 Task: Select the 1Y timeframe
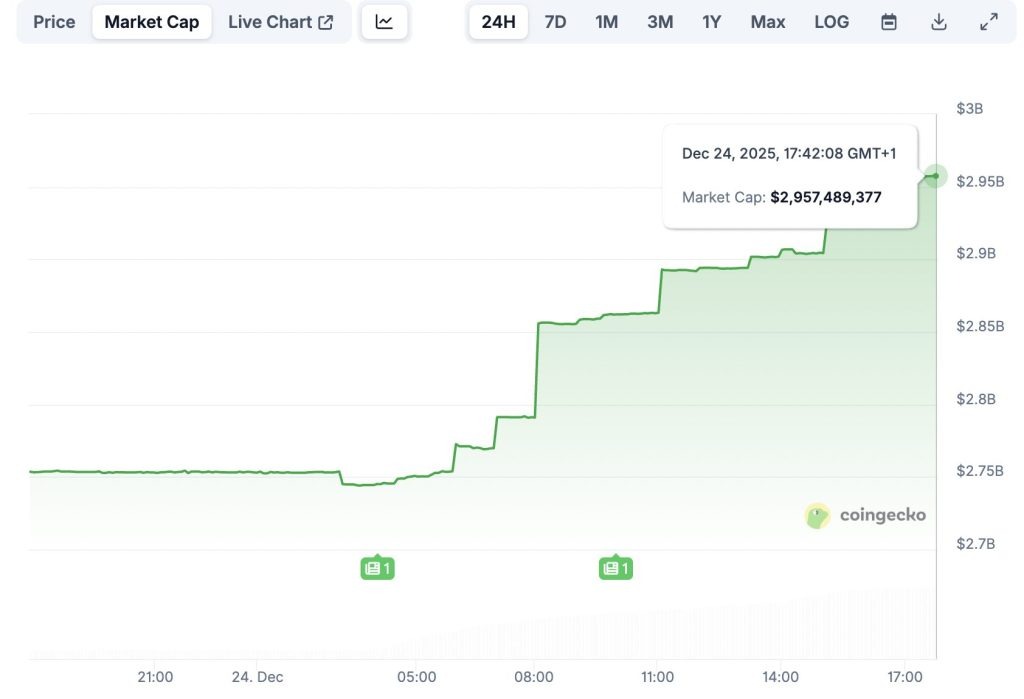tap(711, 21)
